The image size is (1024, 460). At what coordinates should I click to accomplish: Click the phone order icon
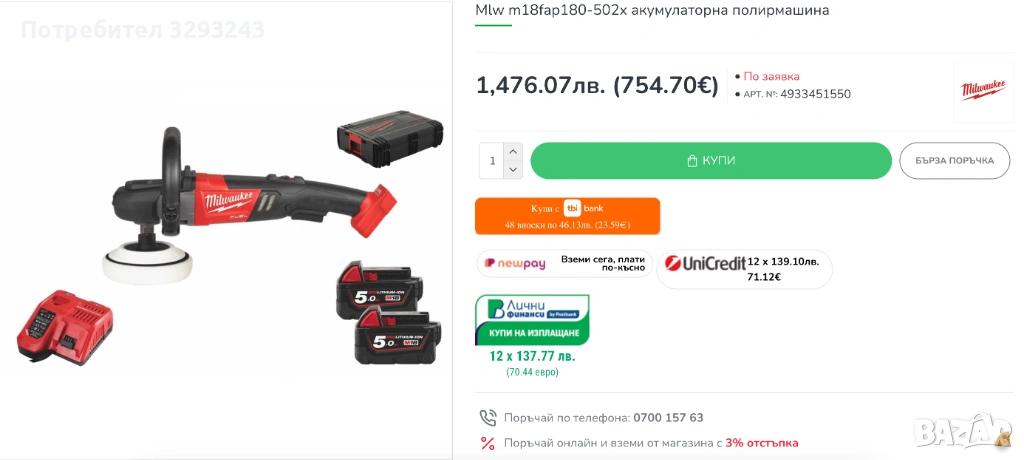[488, 418]
